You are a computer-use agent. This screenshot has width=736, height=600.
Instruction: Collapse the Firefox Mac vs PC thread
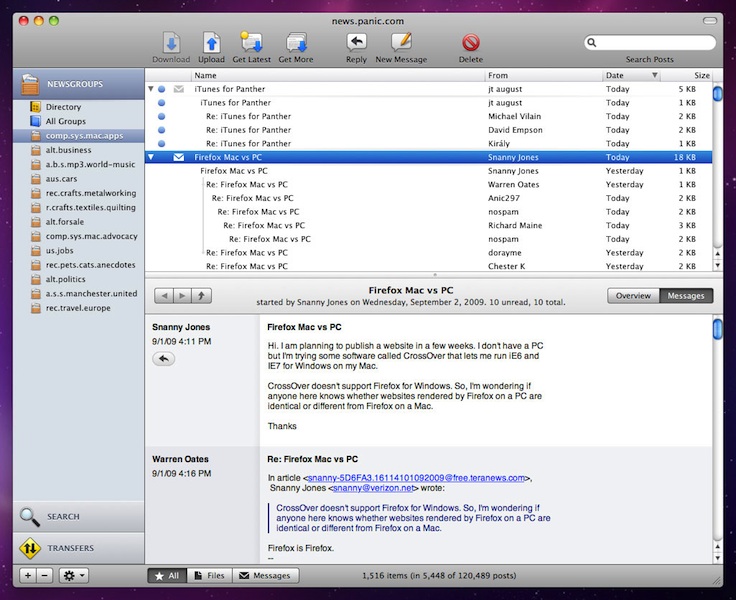coord(151,158)
